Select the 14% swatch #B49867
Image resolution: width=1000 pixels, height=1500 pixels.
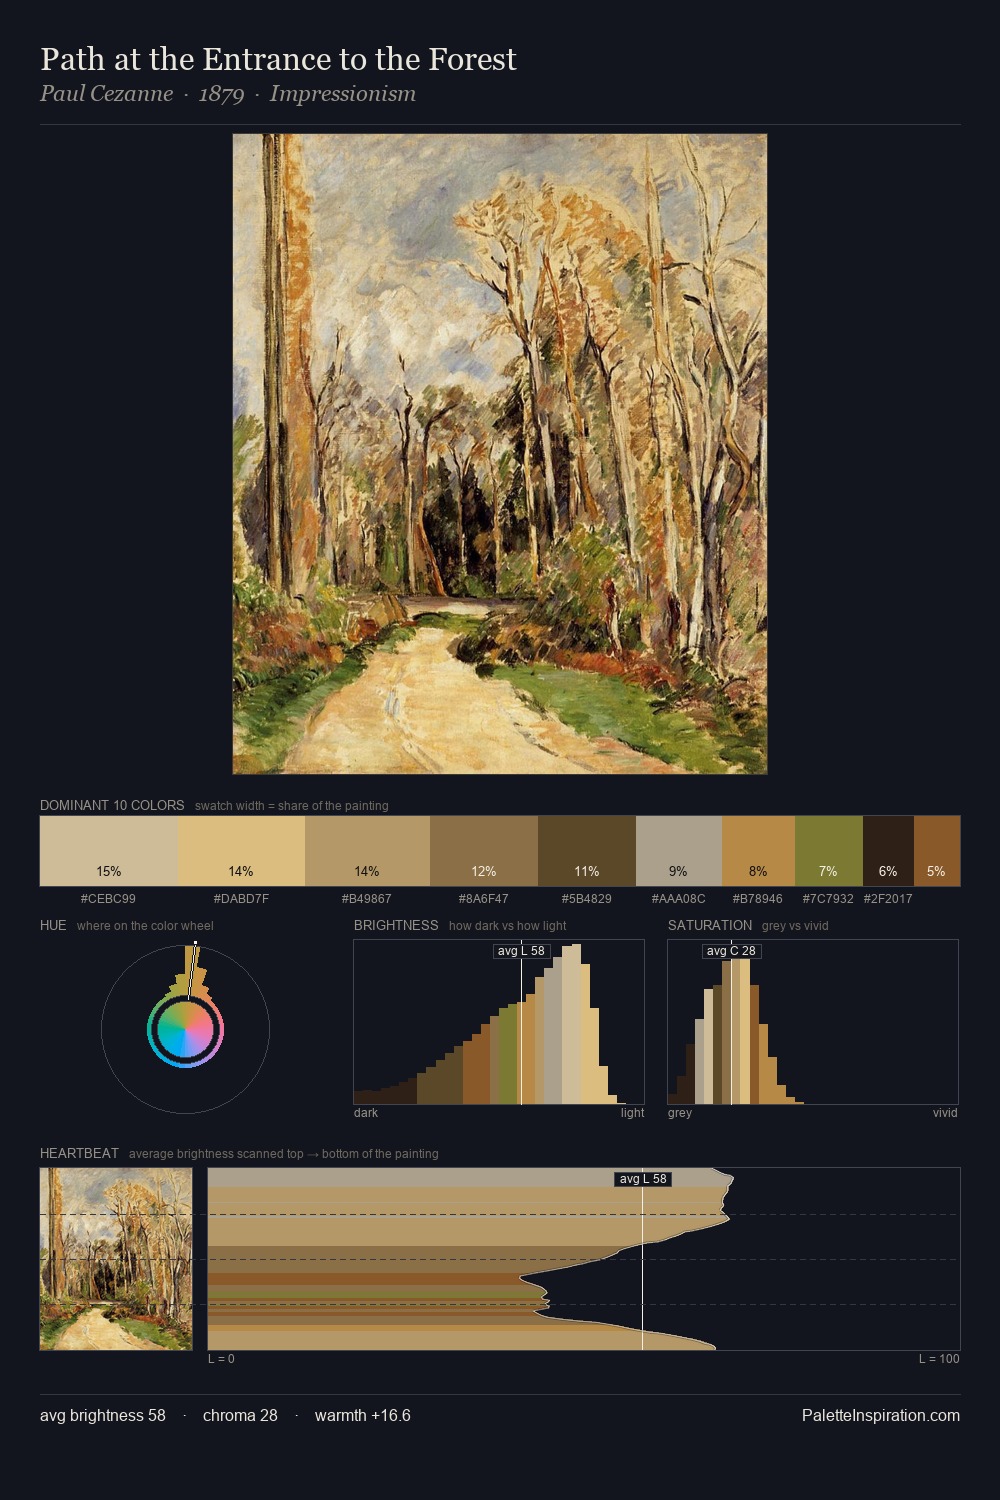[x=367, y=851]
